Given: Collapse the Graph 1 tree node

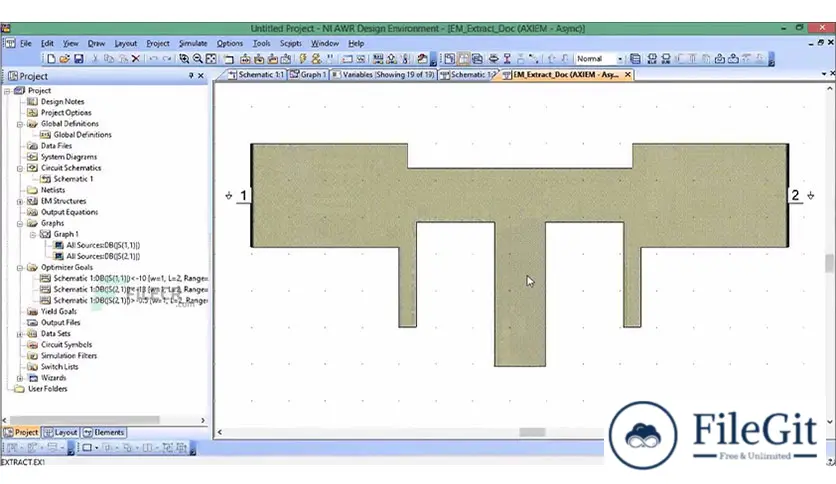Looking at the screenshot, I should (x=33, y=235).
